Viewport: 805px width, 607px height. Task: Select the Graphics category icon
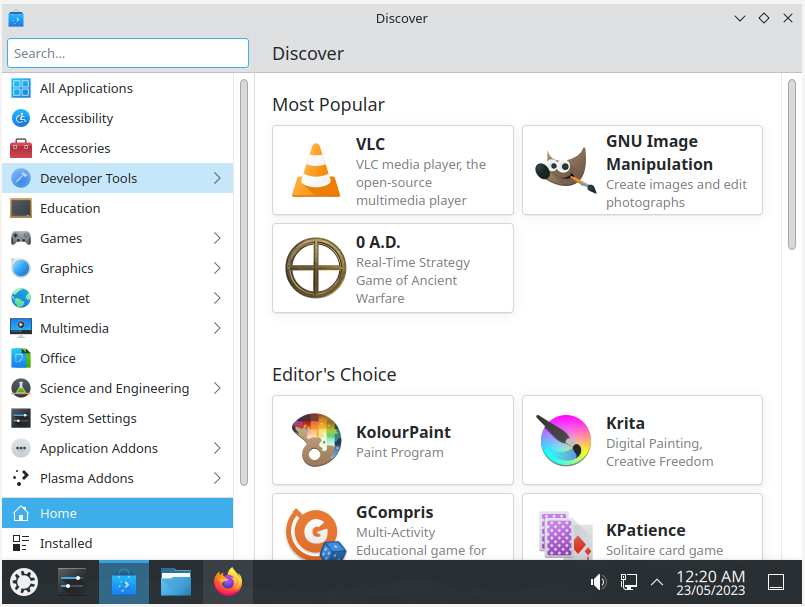[22, 268]
